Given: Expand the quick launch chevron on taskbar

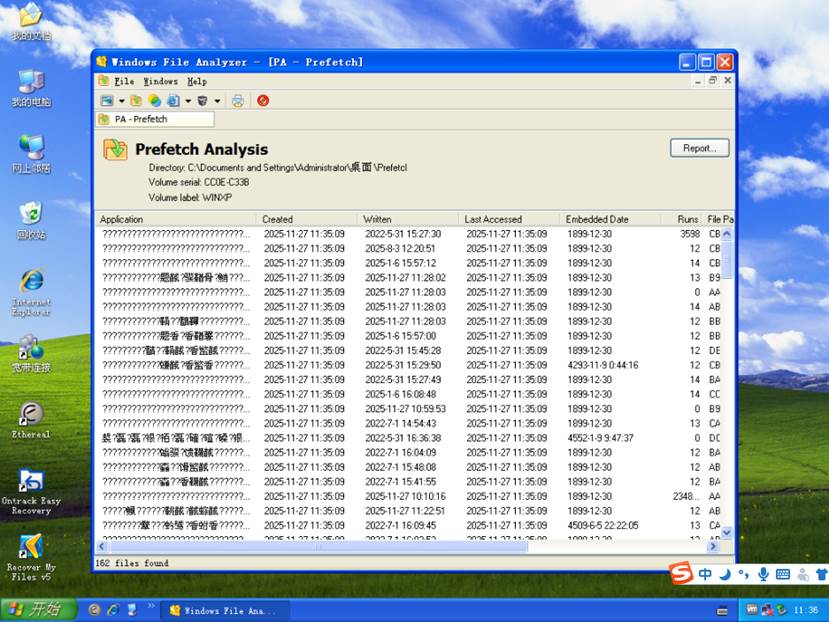Looking at the screenshot, I should 151,606.
